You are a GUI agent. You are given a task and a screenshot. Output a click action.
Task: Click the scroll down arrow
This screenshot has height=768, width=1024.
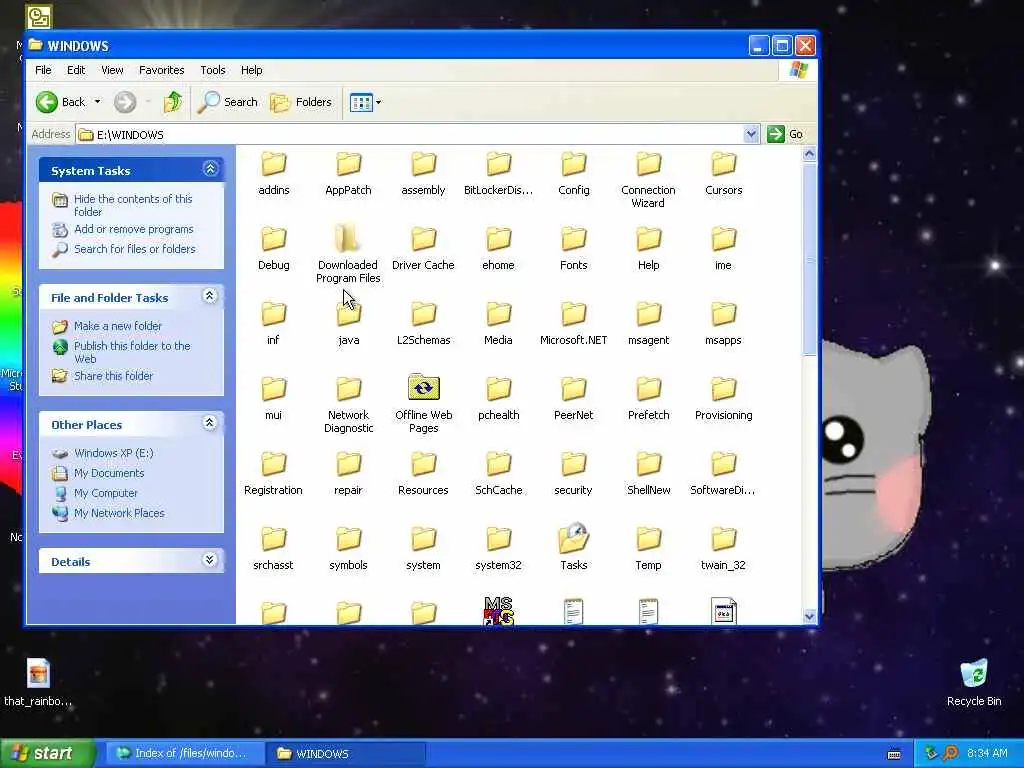(810, 616)
